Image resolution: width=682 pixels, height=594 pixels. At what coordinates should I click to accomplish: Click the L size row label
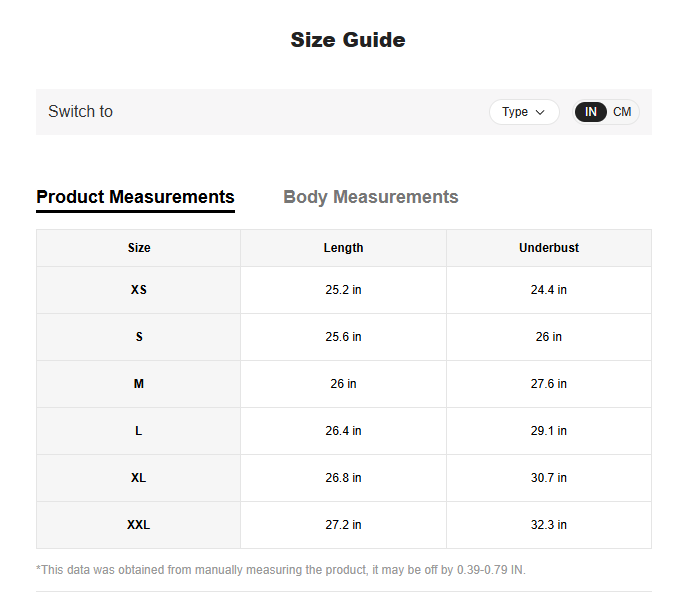[139, 431]
